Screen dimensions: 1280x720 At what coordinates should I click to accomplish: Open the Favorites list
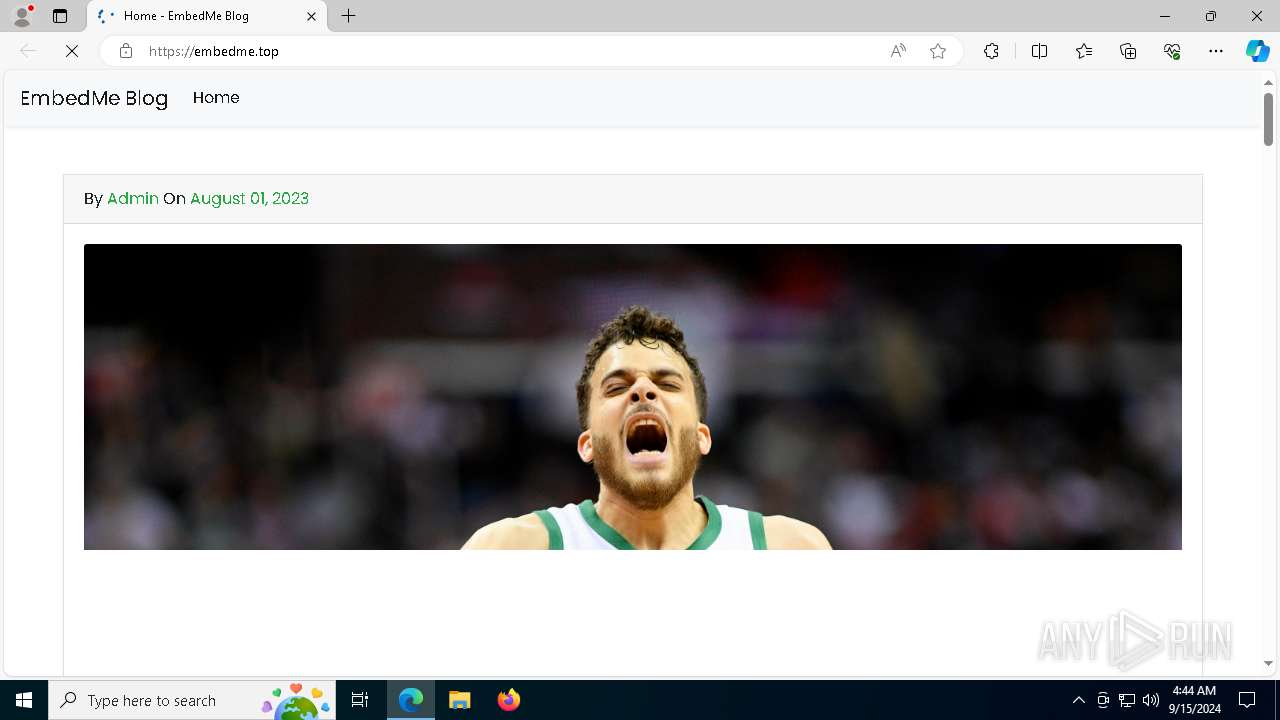tap(1084, 51)
